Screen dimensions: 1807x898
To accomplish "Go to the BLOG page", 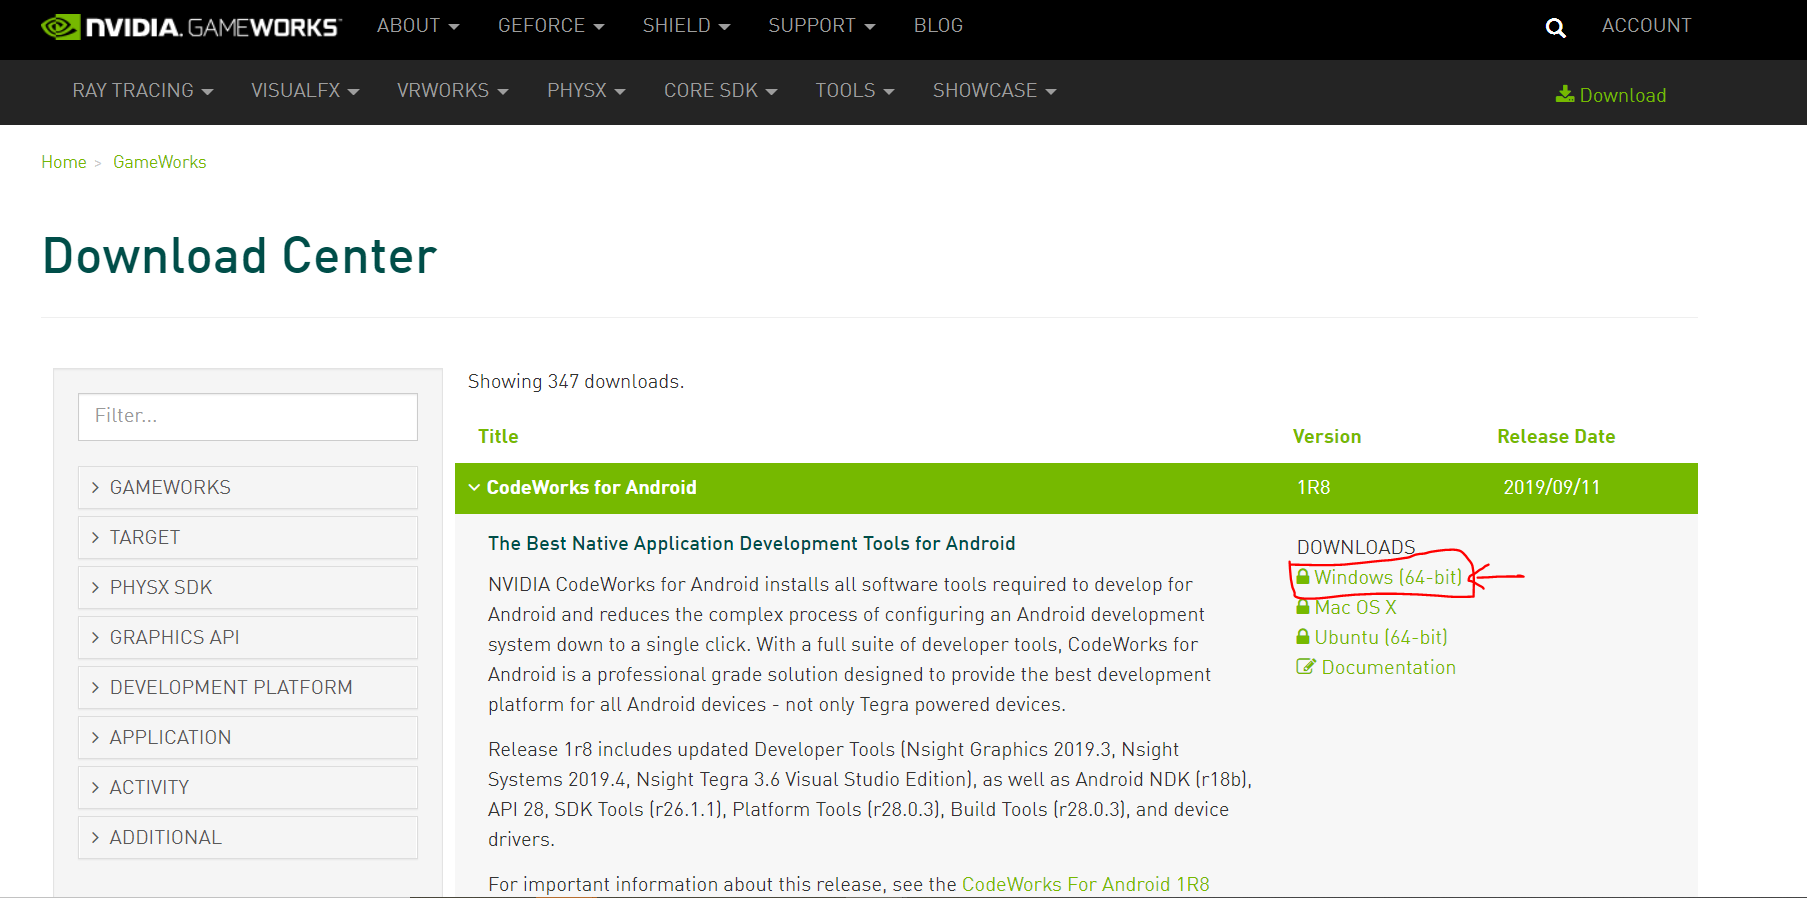I will tap(938, 26).
